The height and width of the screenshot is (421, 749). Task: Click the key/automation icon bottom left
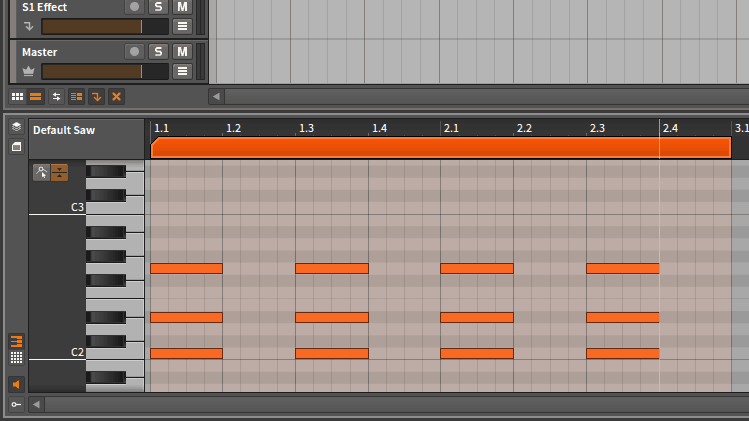point(16,405)
